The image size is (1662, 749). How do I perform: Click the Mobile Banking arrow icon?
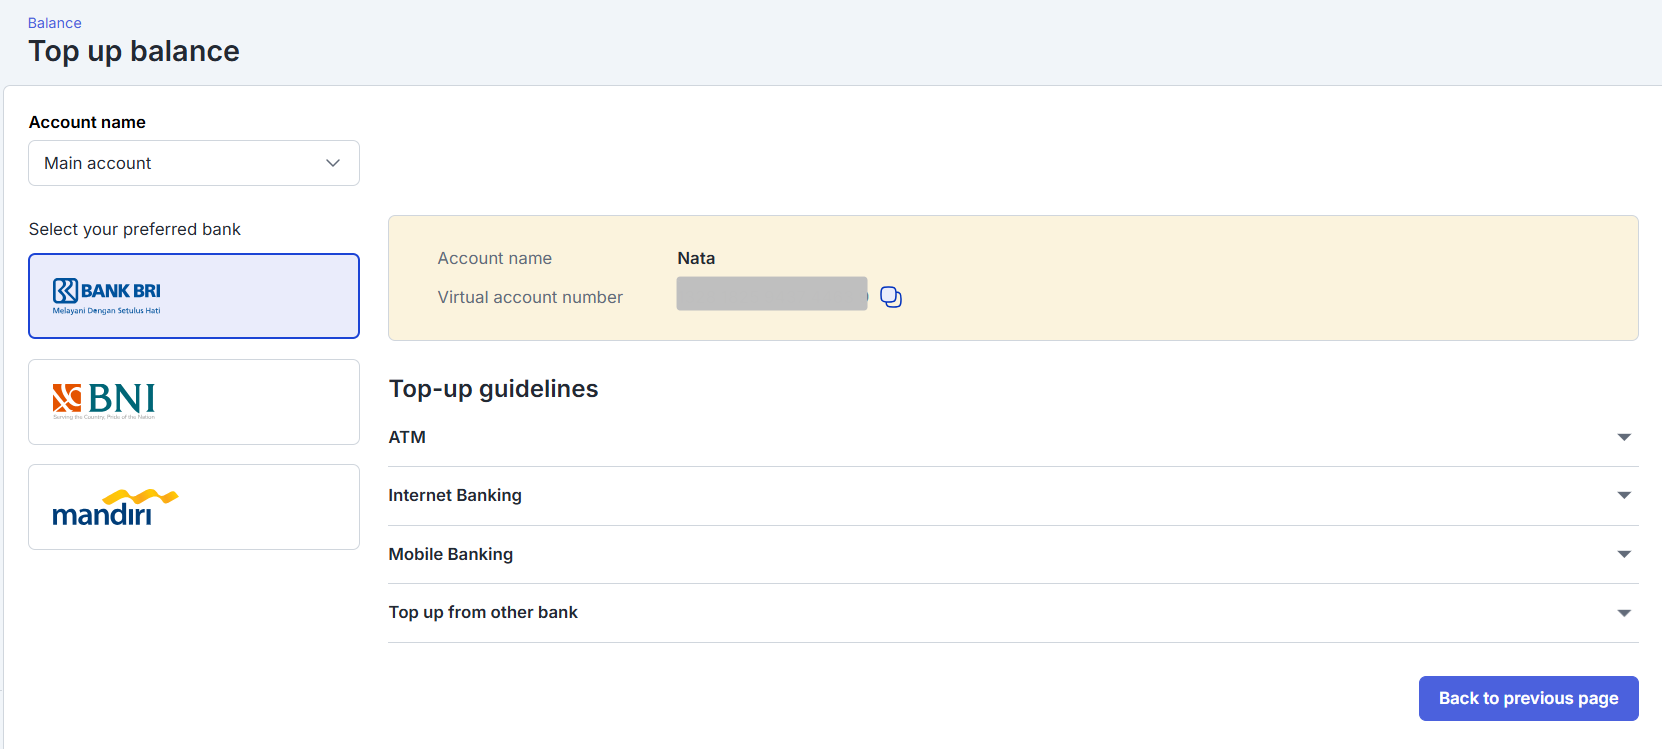[x=1624, y=554]
